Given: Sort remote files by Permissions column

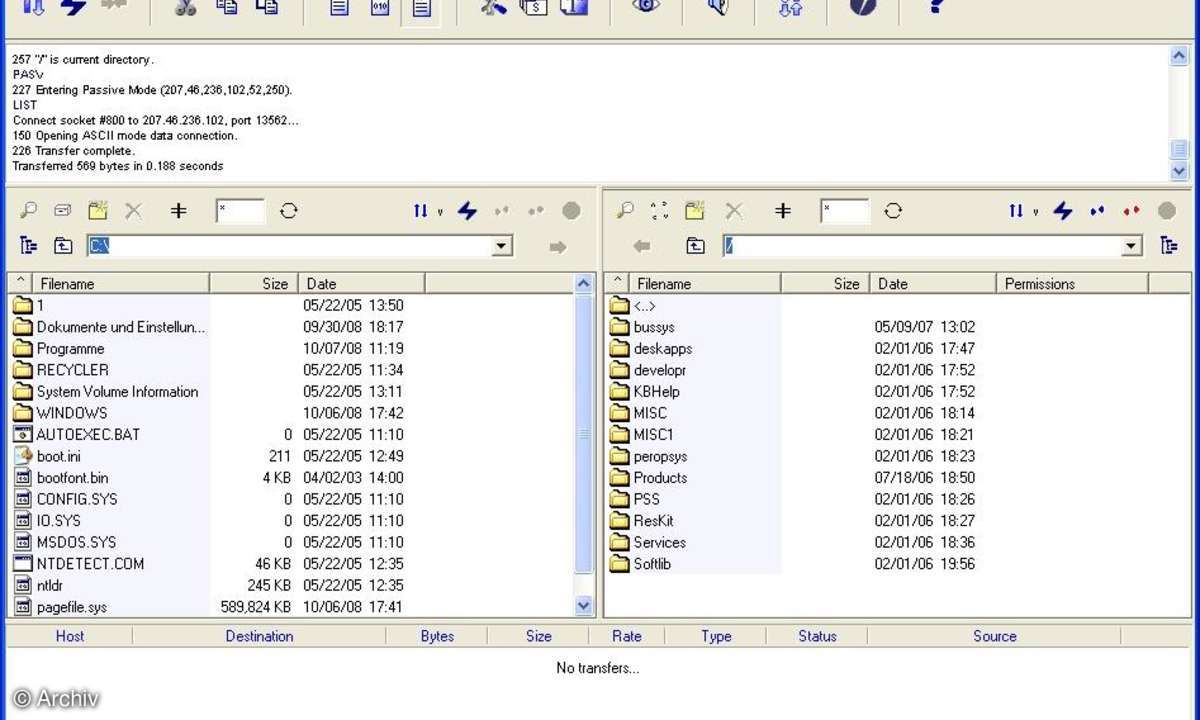Looking at the screenshot, I should [x=1073, y=284].
